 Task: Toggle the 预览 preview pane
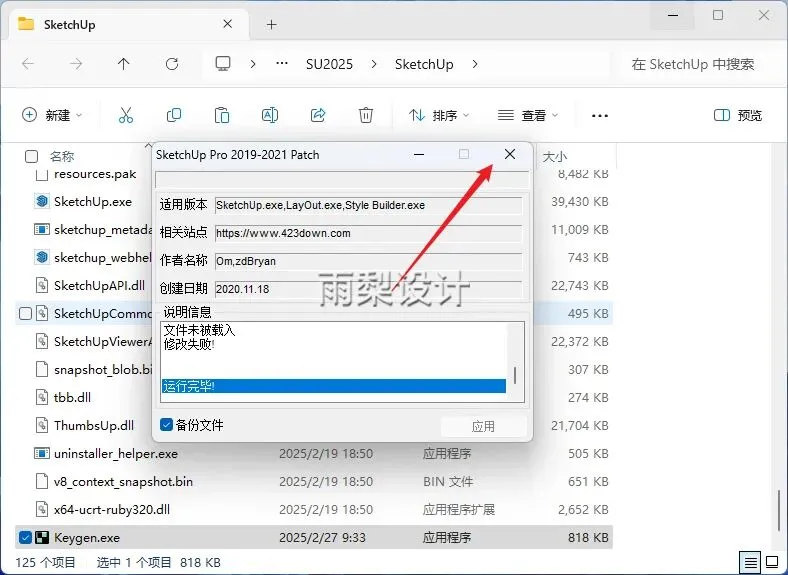(738, 115)
